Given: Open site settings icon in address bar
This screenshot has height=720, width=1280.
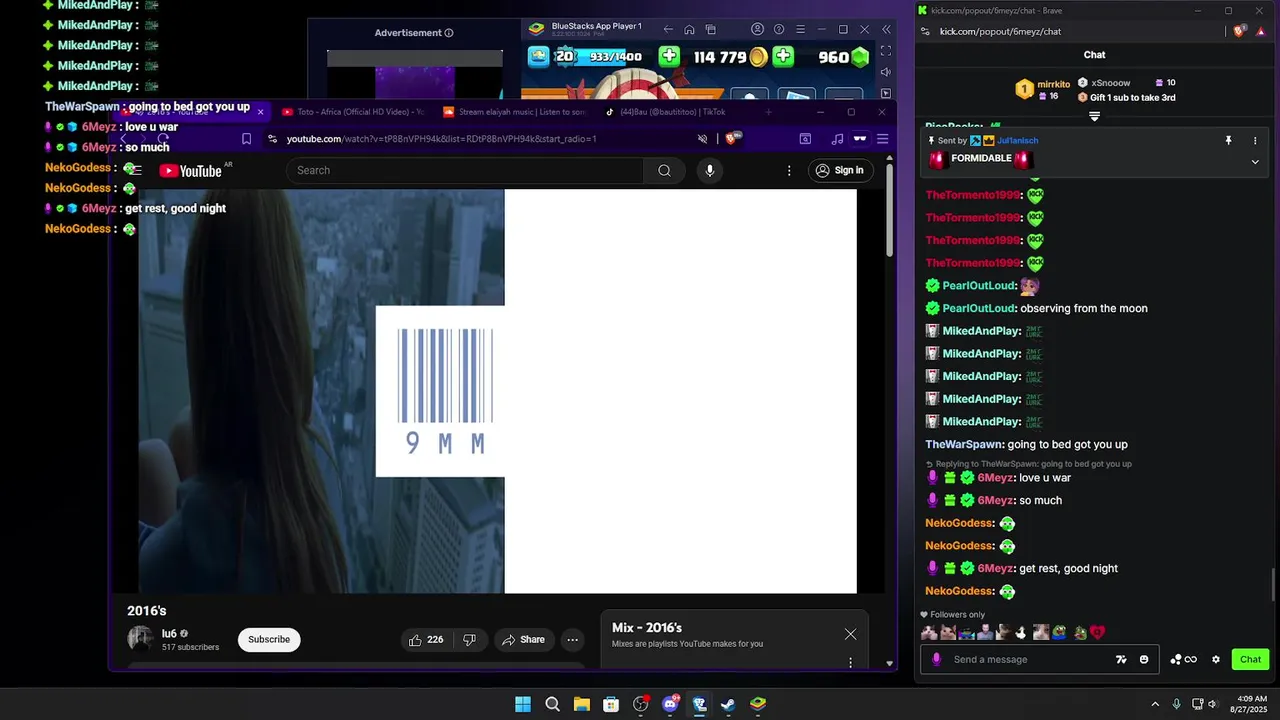Looking at the screenshot, I should (272, 139).
